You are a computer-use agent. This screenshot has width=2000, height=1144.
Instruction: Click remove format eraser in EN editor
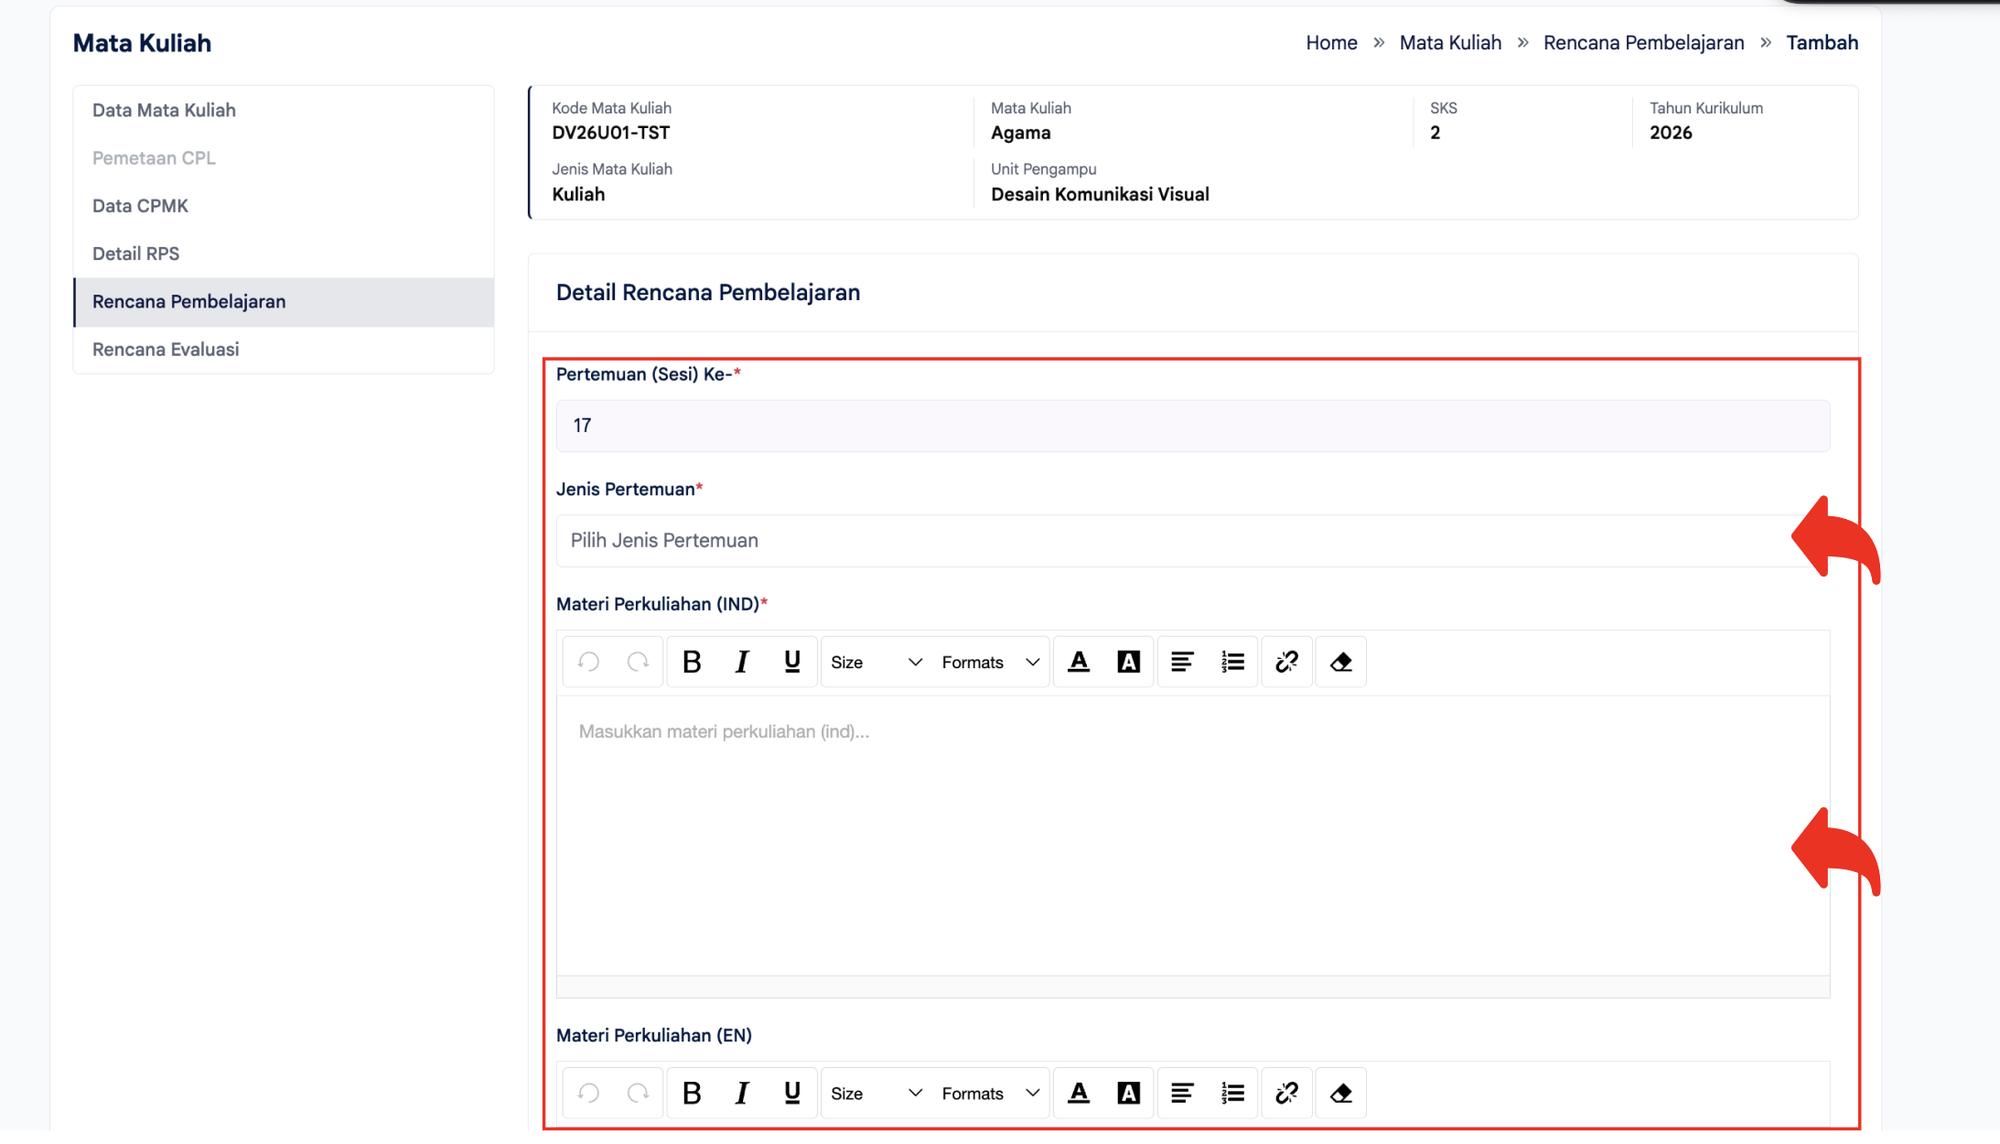(x=1341, y=1093)
